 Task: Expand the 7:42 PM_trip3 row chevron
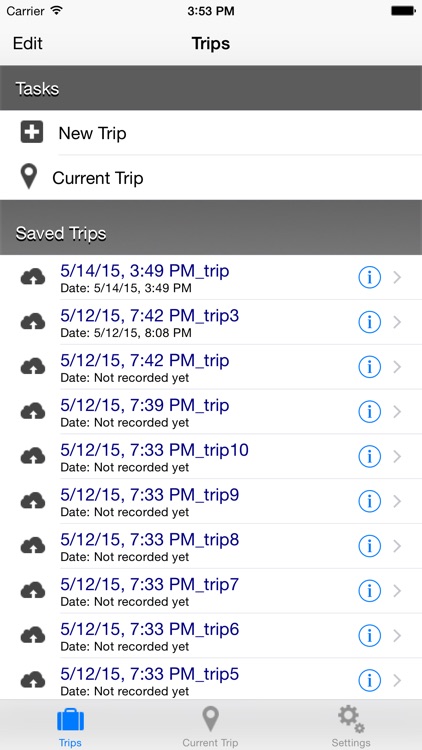tap(397, 322)
